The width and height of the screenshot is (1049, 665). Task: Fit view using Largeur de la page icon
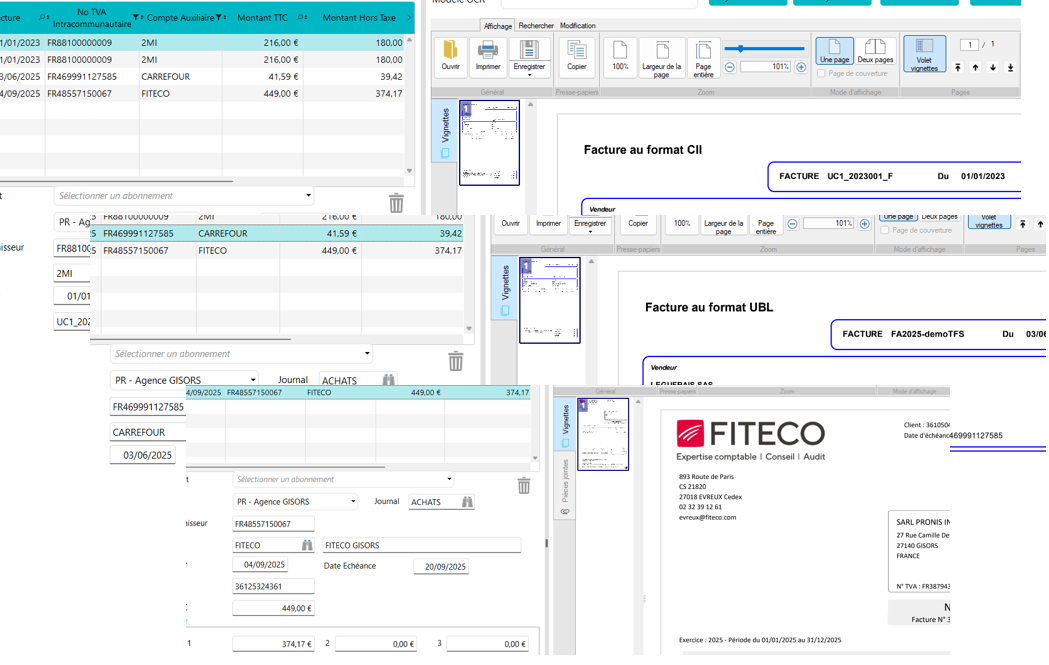click(x=661, y=57)
